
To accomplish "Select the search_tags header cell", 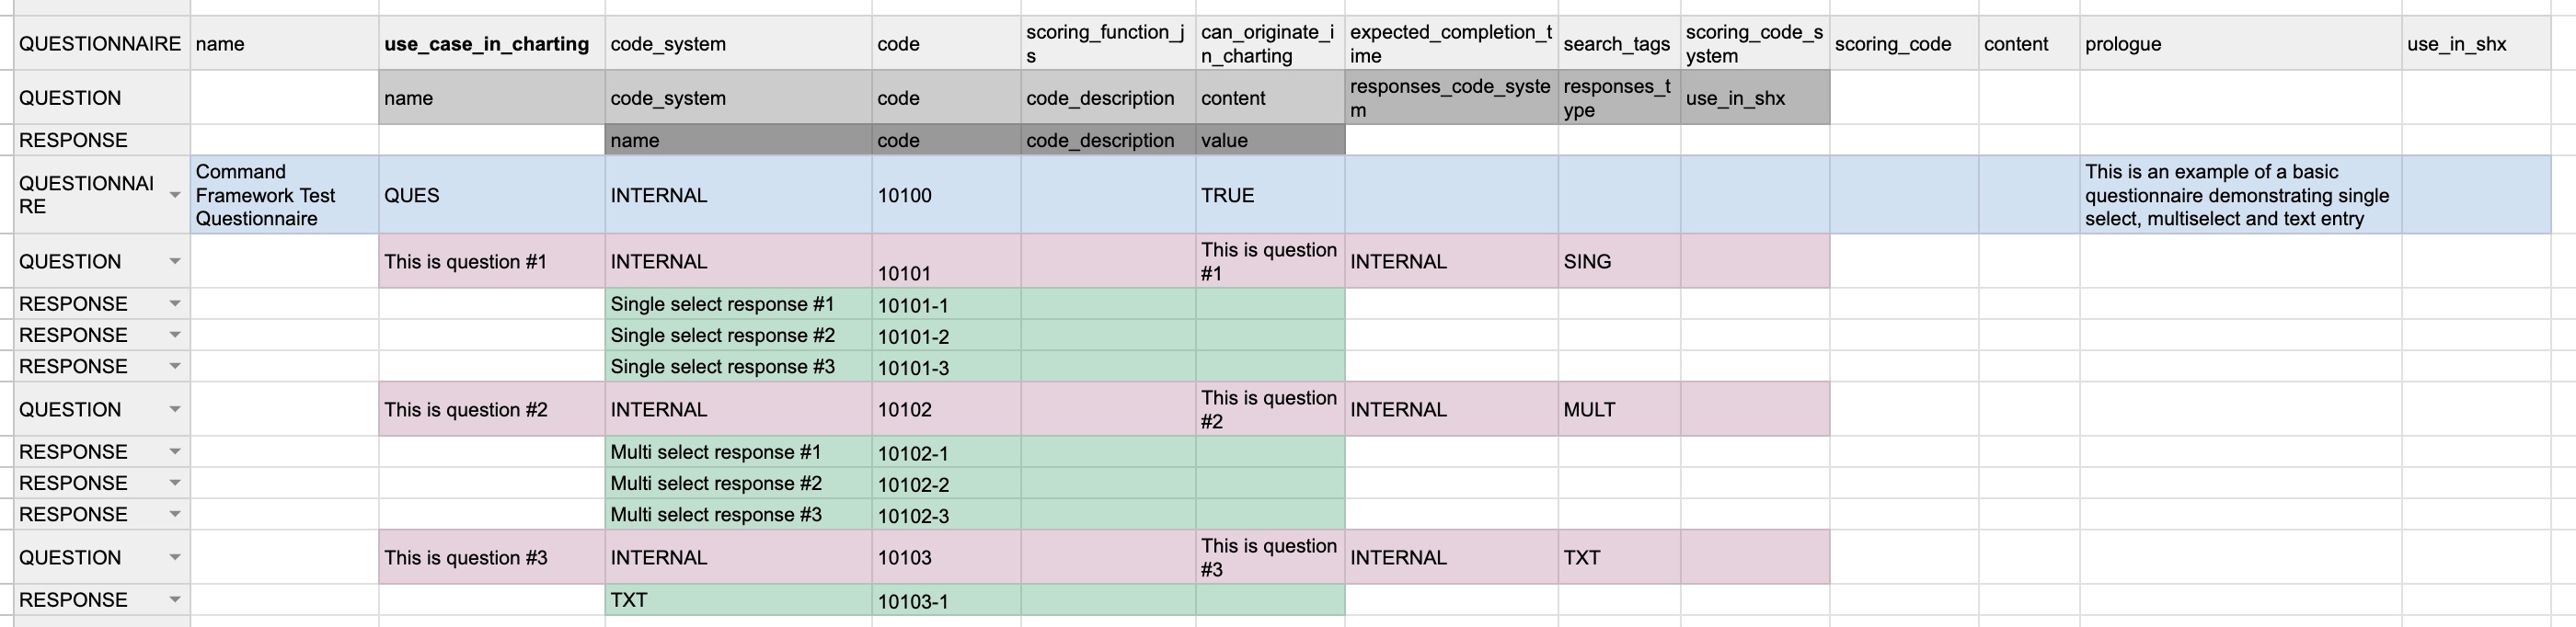I will [1618, 44].
